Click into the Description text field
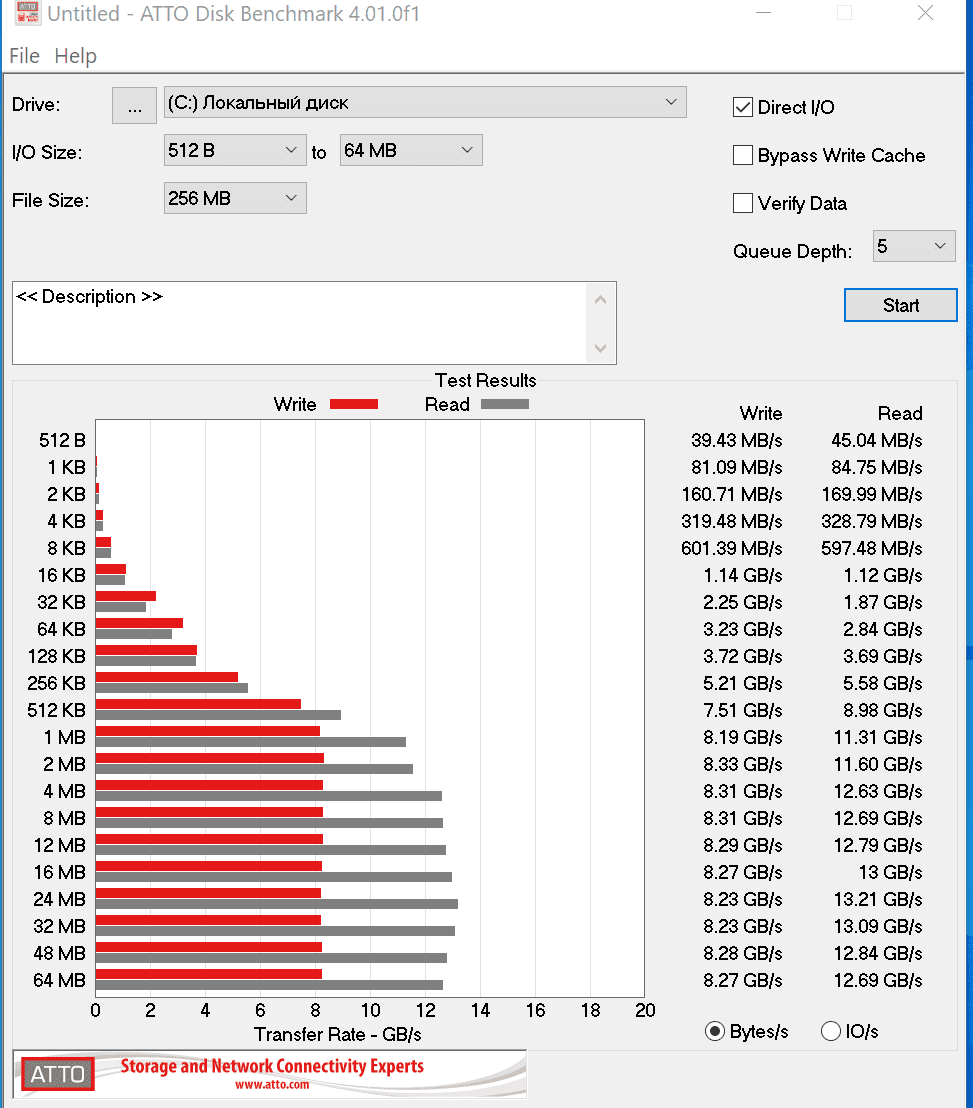This screenshot has width=973, height=1108. (x=300, y=323)
